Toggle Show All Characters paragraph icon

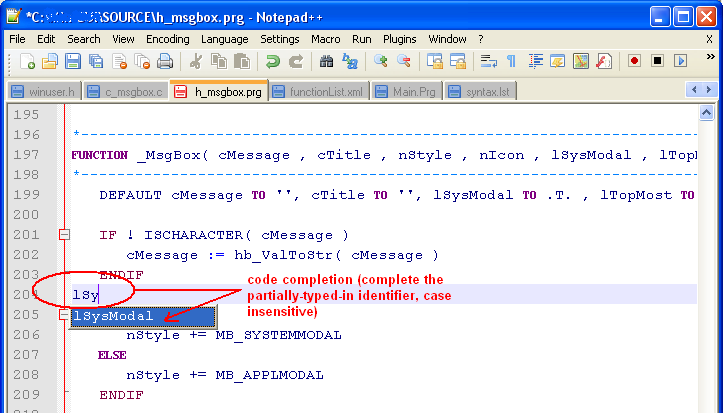click(511, 61)
